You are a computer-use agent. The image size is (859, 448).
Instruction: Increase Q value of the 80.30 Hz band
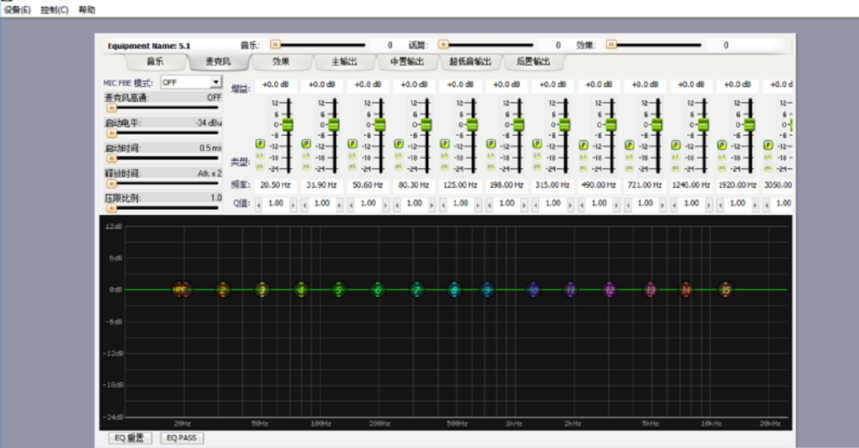[432, 204]
